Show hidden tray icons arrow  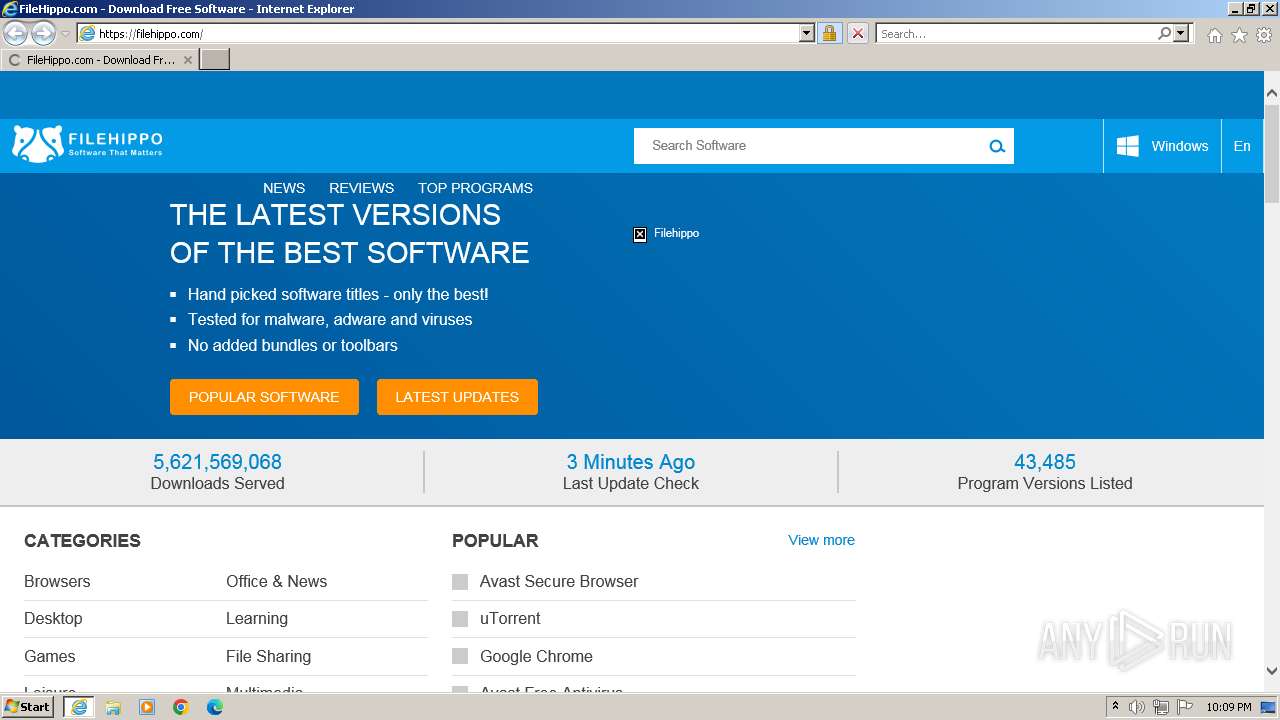tap(1115, 707)
